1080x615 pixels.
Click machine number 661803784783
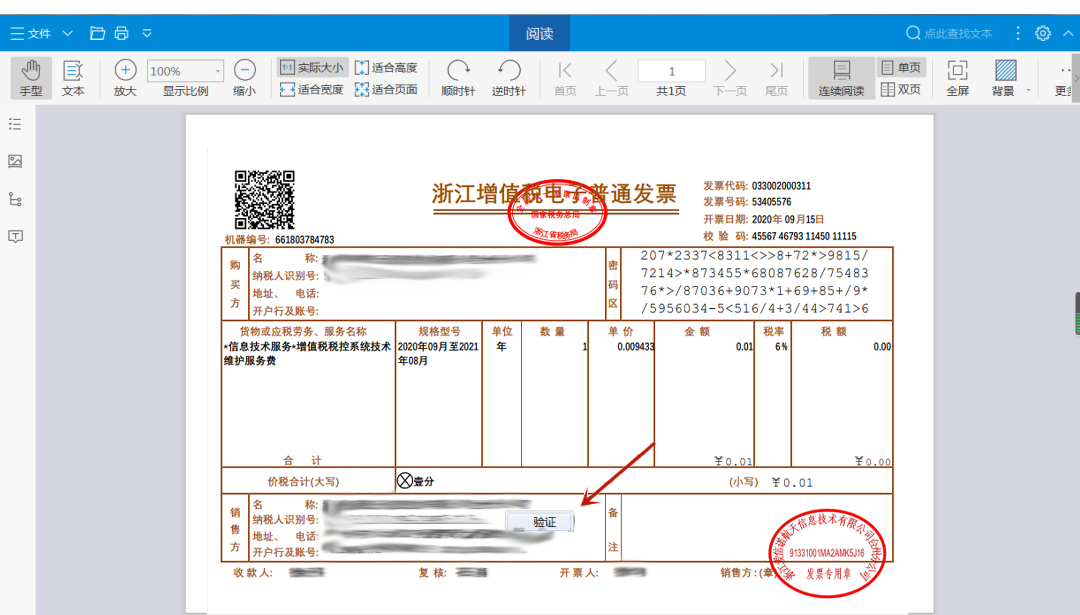[x=304, y=240]
